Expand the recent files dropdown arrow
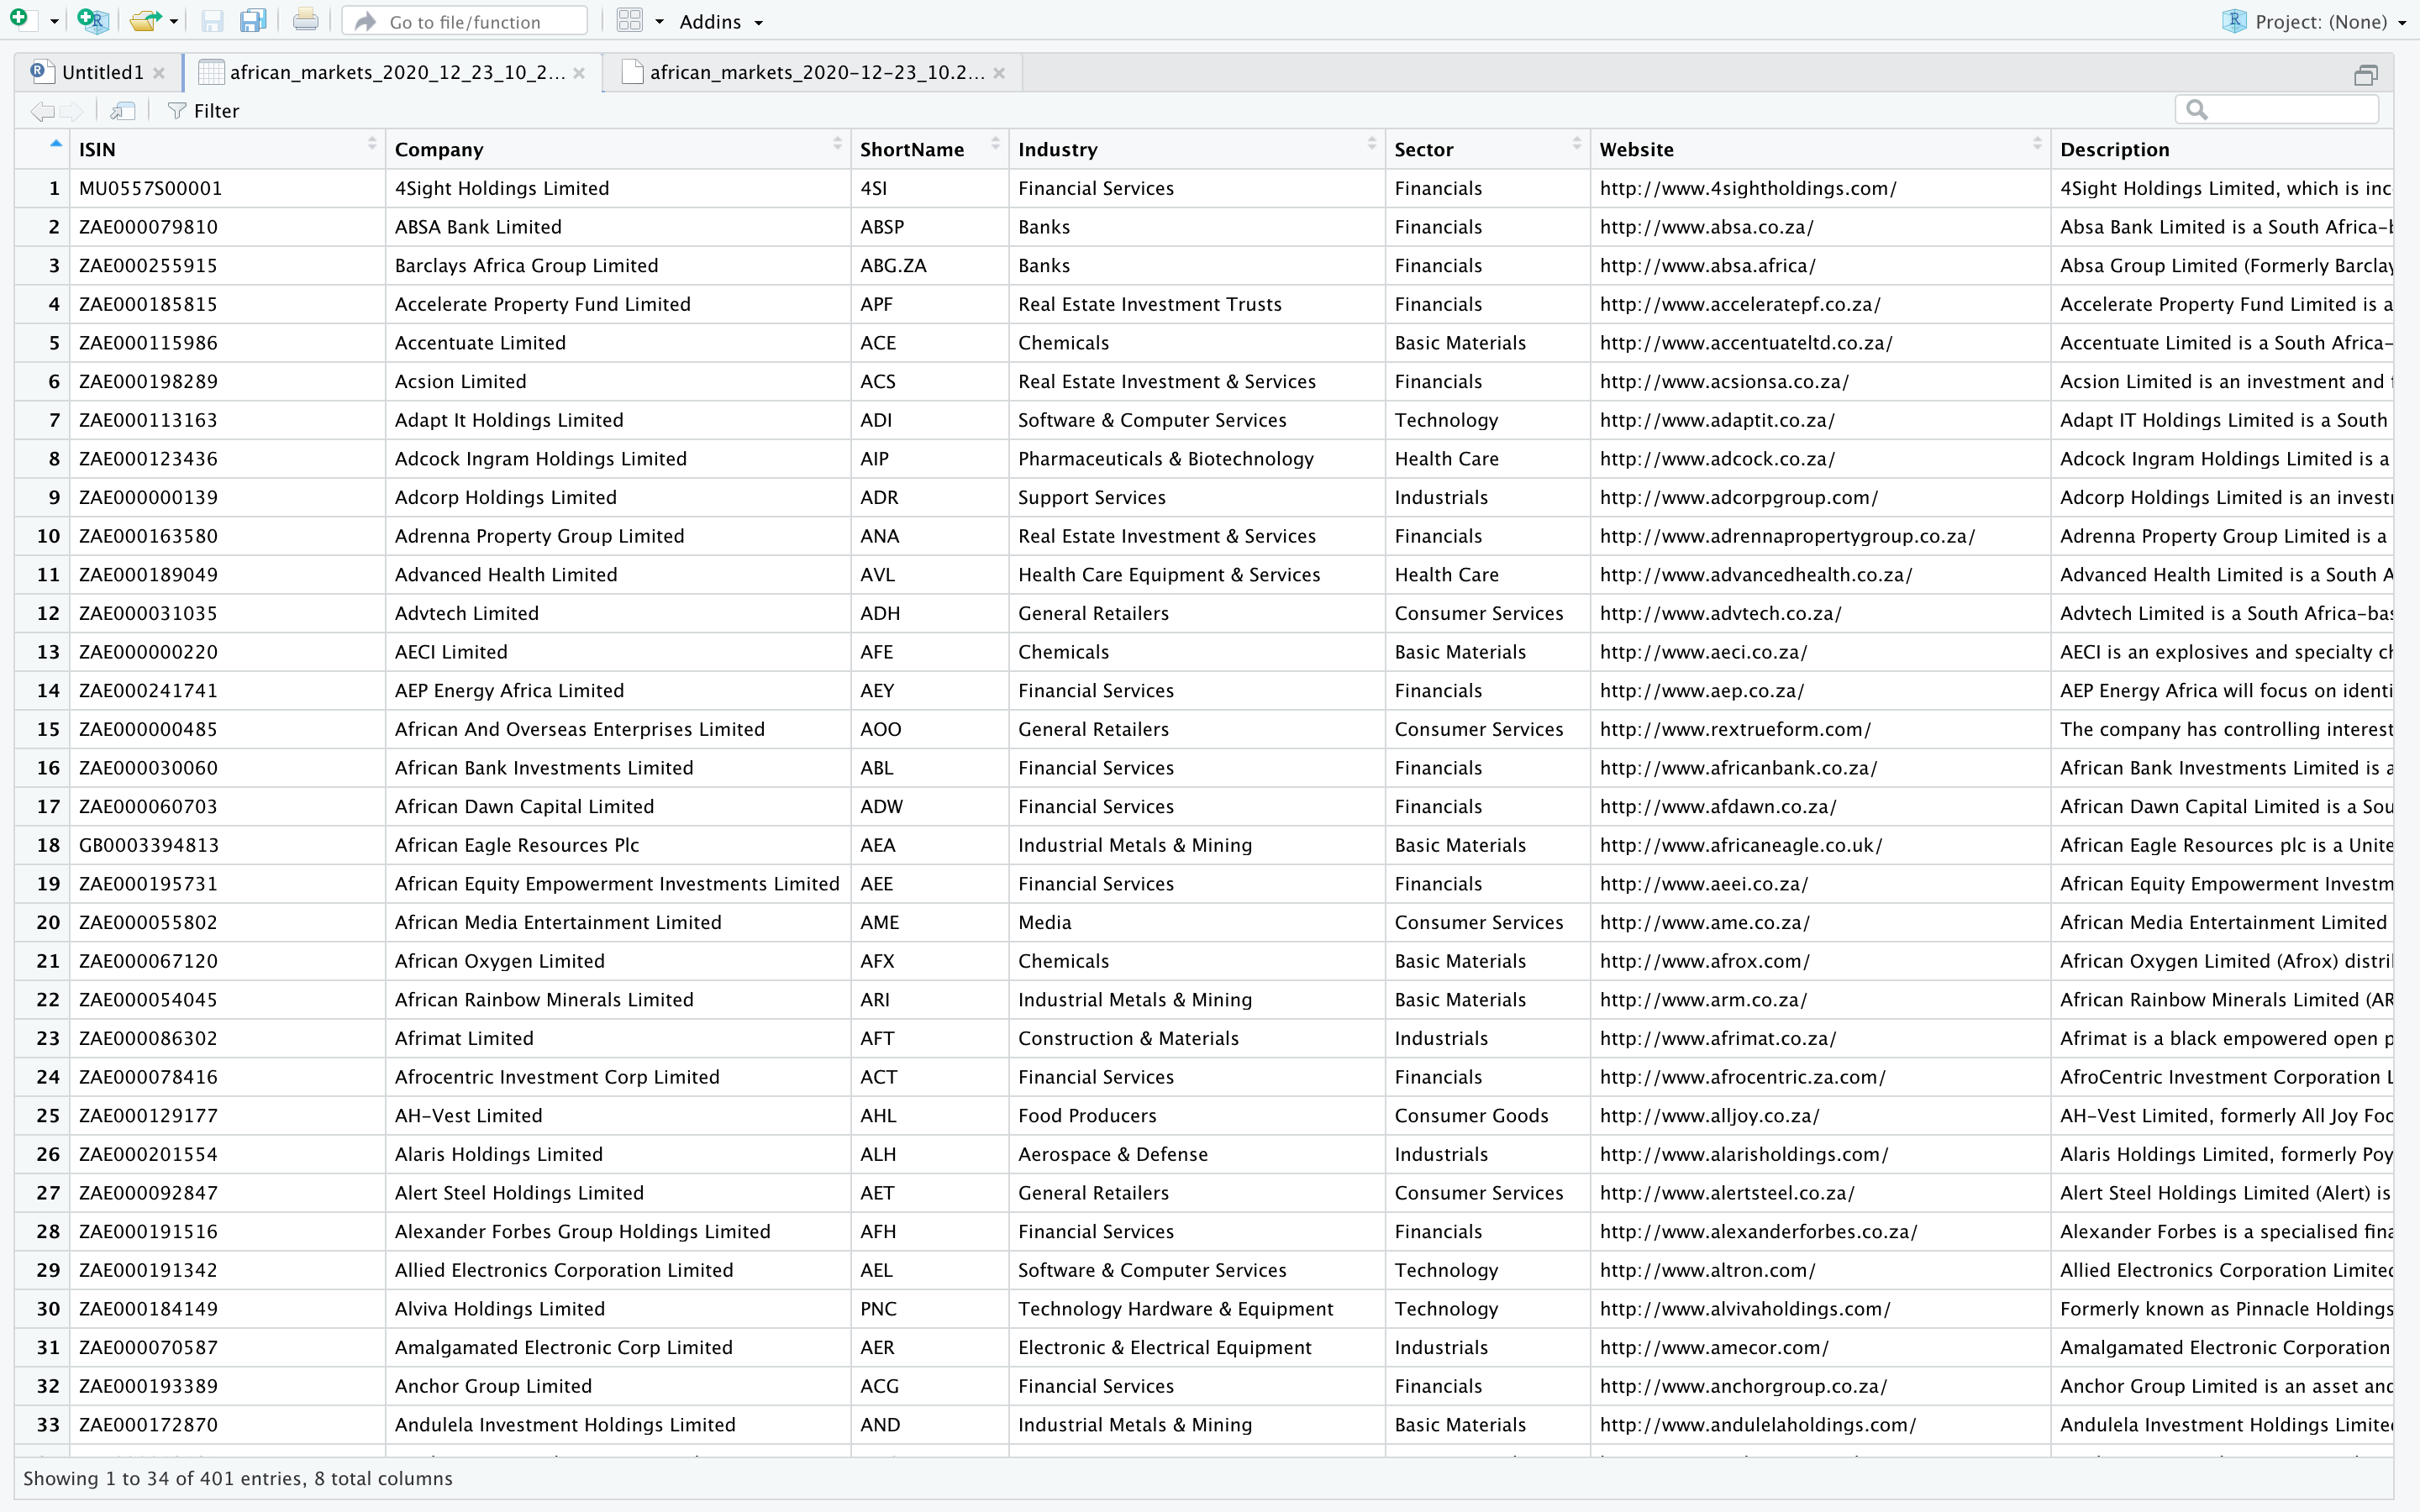 [174, 21]
